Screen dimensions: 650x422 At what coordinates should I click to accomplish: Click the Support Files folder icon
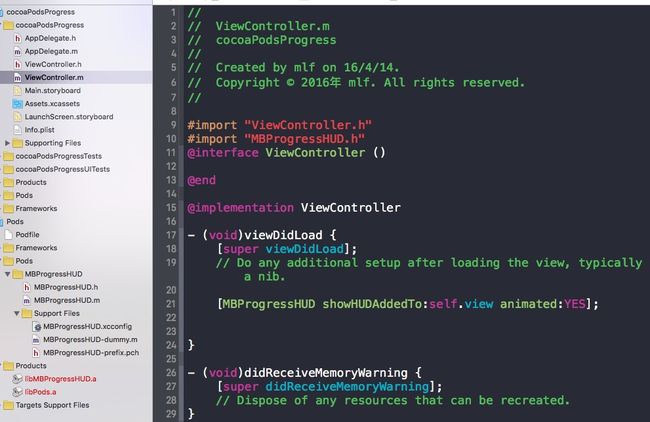click(x=27, y=313)
